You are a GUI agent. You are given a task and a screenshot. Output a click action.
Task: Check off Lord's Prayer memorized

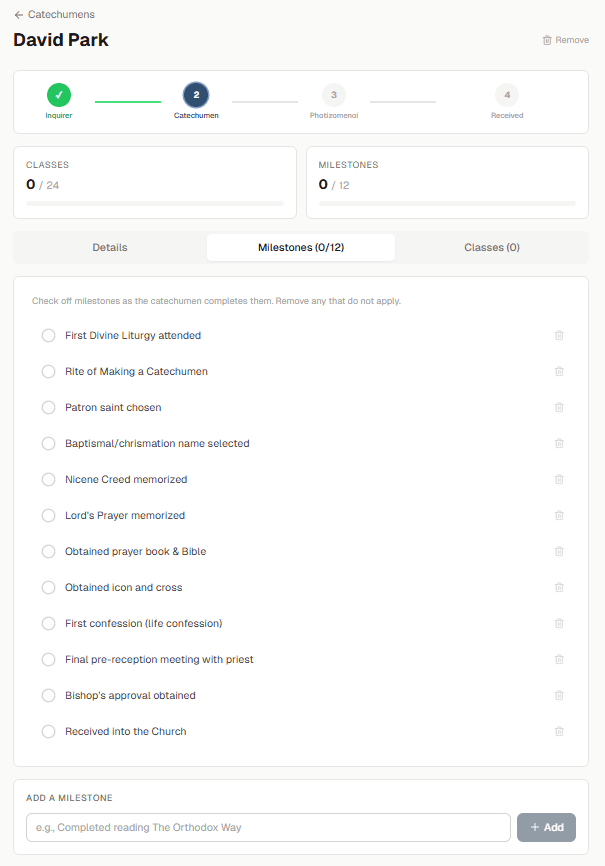click(x=49, y=515)
